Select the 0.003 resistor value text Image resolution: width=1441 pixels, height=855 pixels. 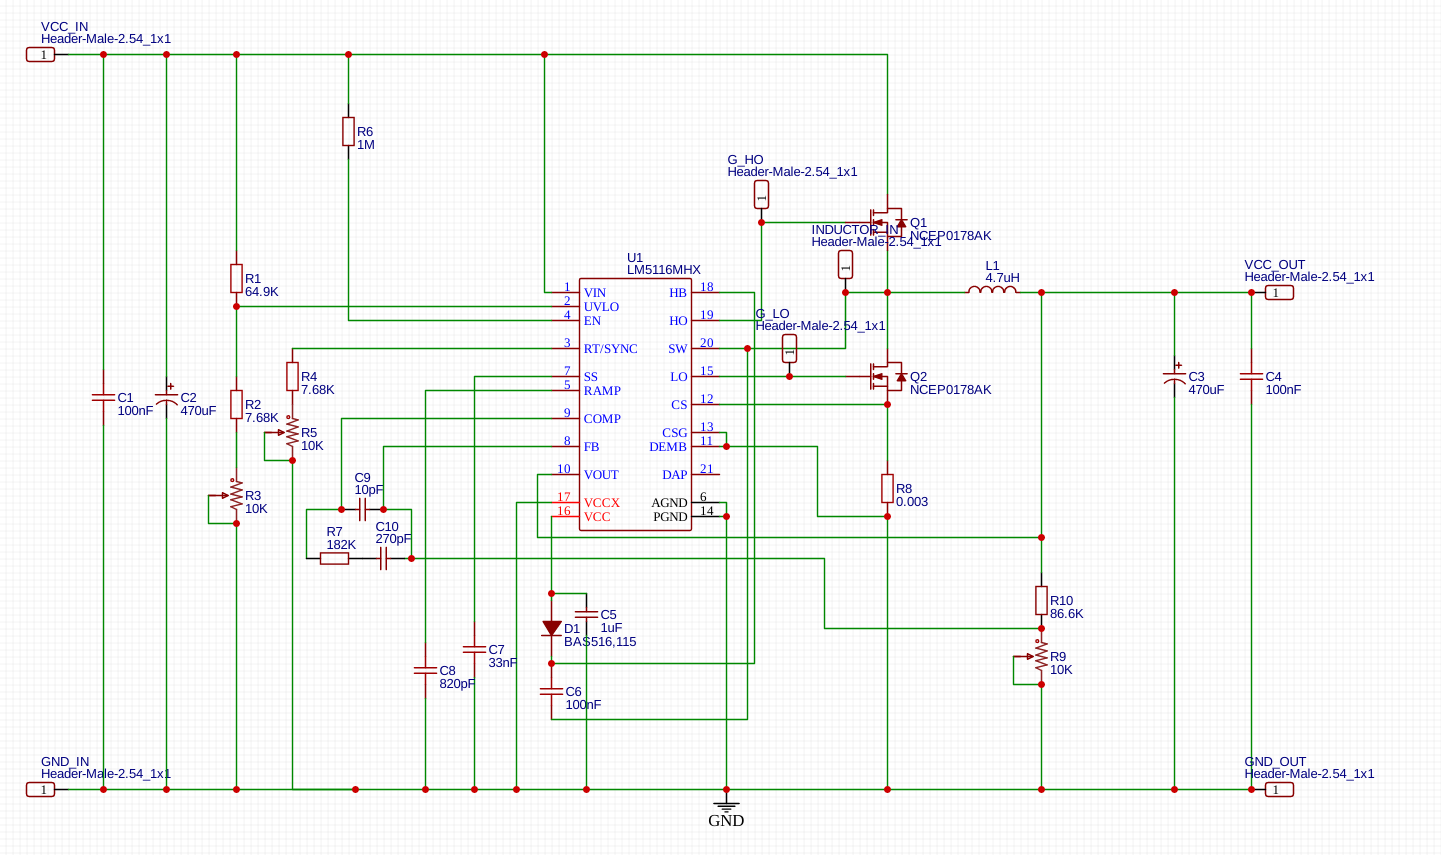pyautogui.click(x=912, y=502)
